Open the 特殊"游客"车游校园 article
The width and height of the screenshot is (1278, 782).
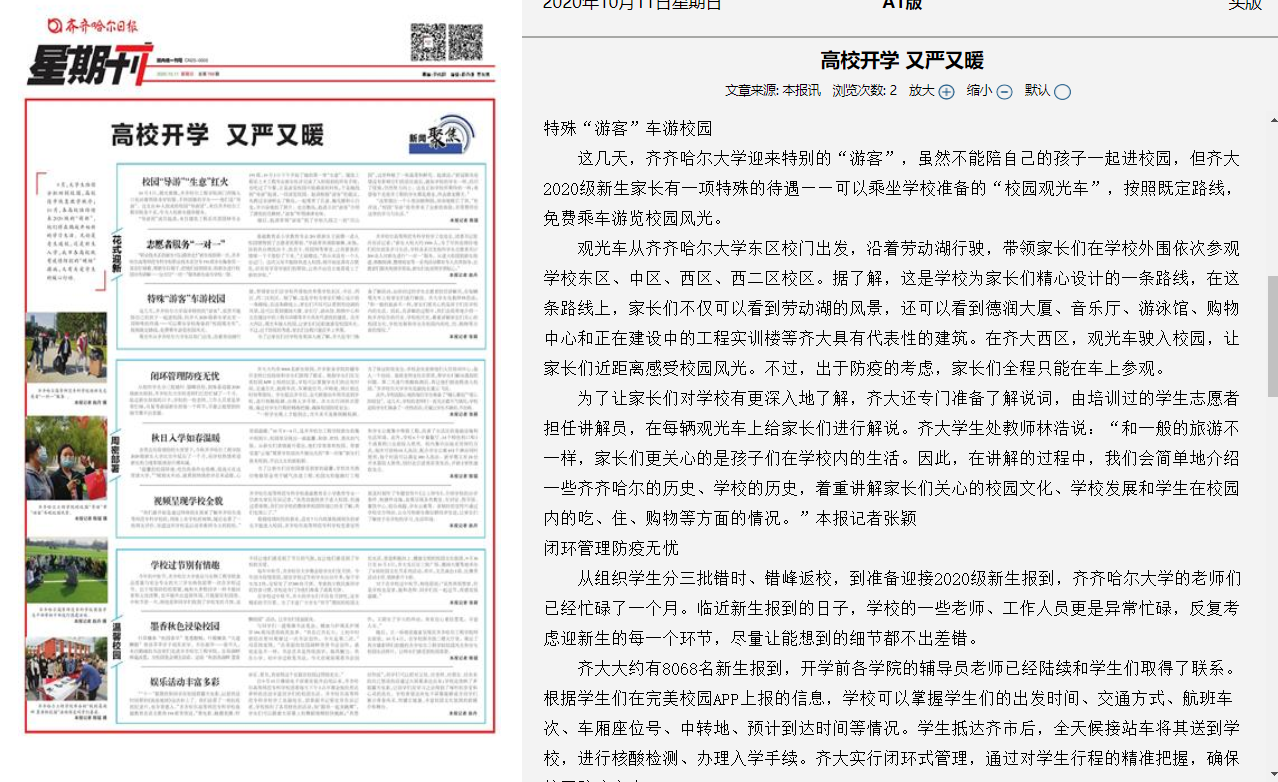(x=186, y=299)
